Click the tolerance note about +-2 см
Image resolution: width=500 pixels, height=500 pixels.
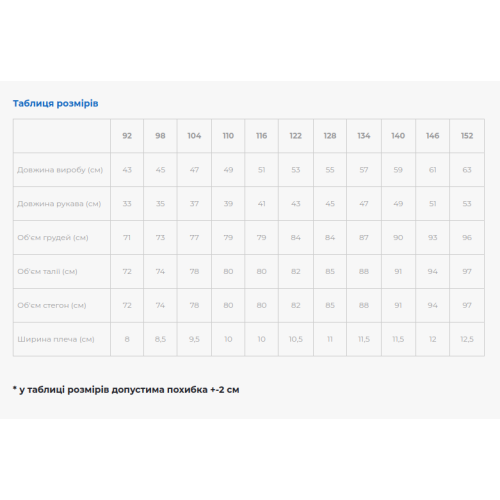pyautogui.click(x=126, y=390)
